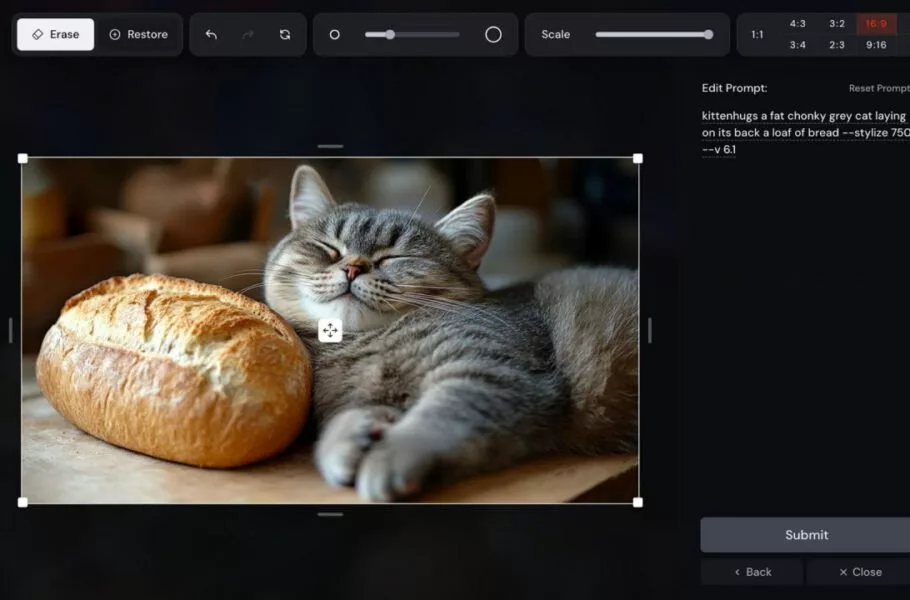
Task: Click the large brush size circle
Action: point(493,34)
